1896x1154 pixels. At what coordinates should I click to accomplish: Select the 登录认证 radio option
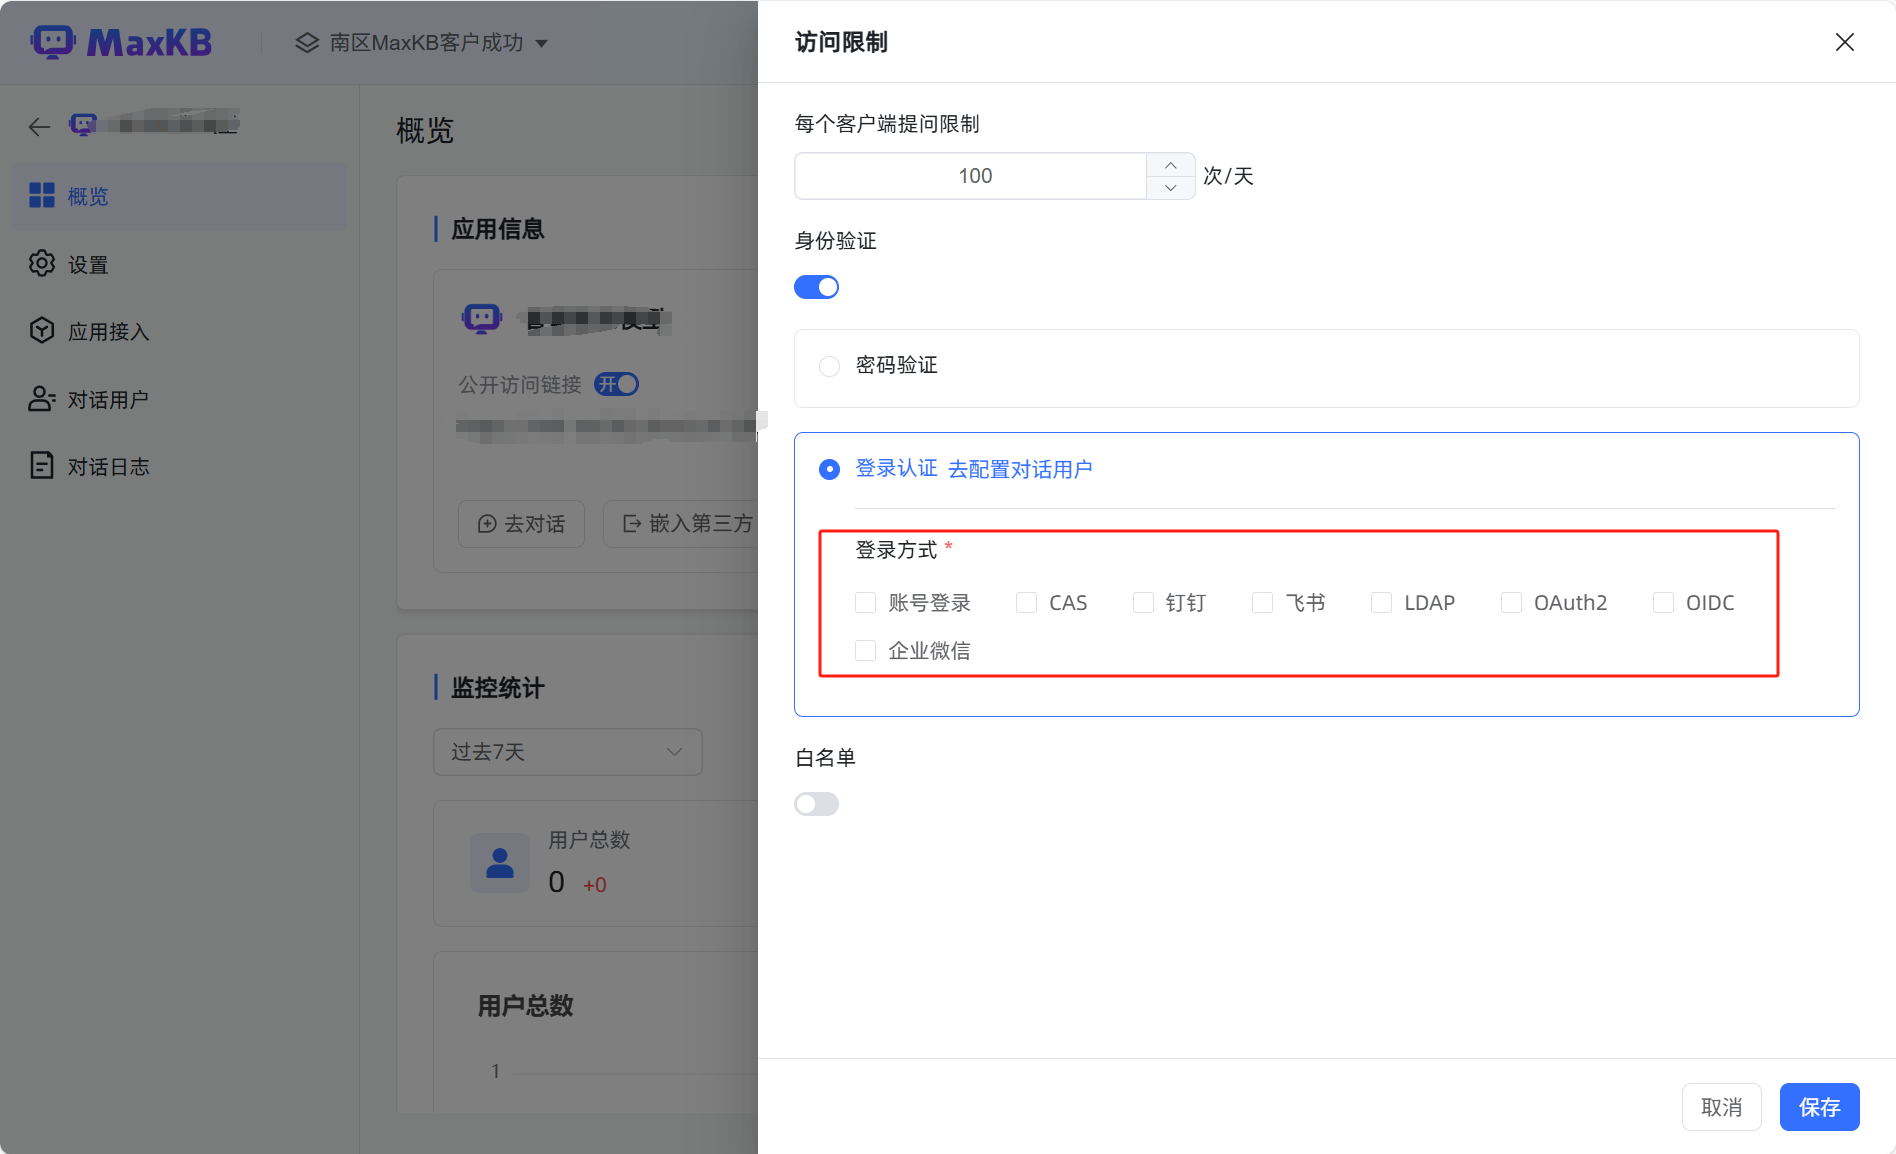click(829, 469)
